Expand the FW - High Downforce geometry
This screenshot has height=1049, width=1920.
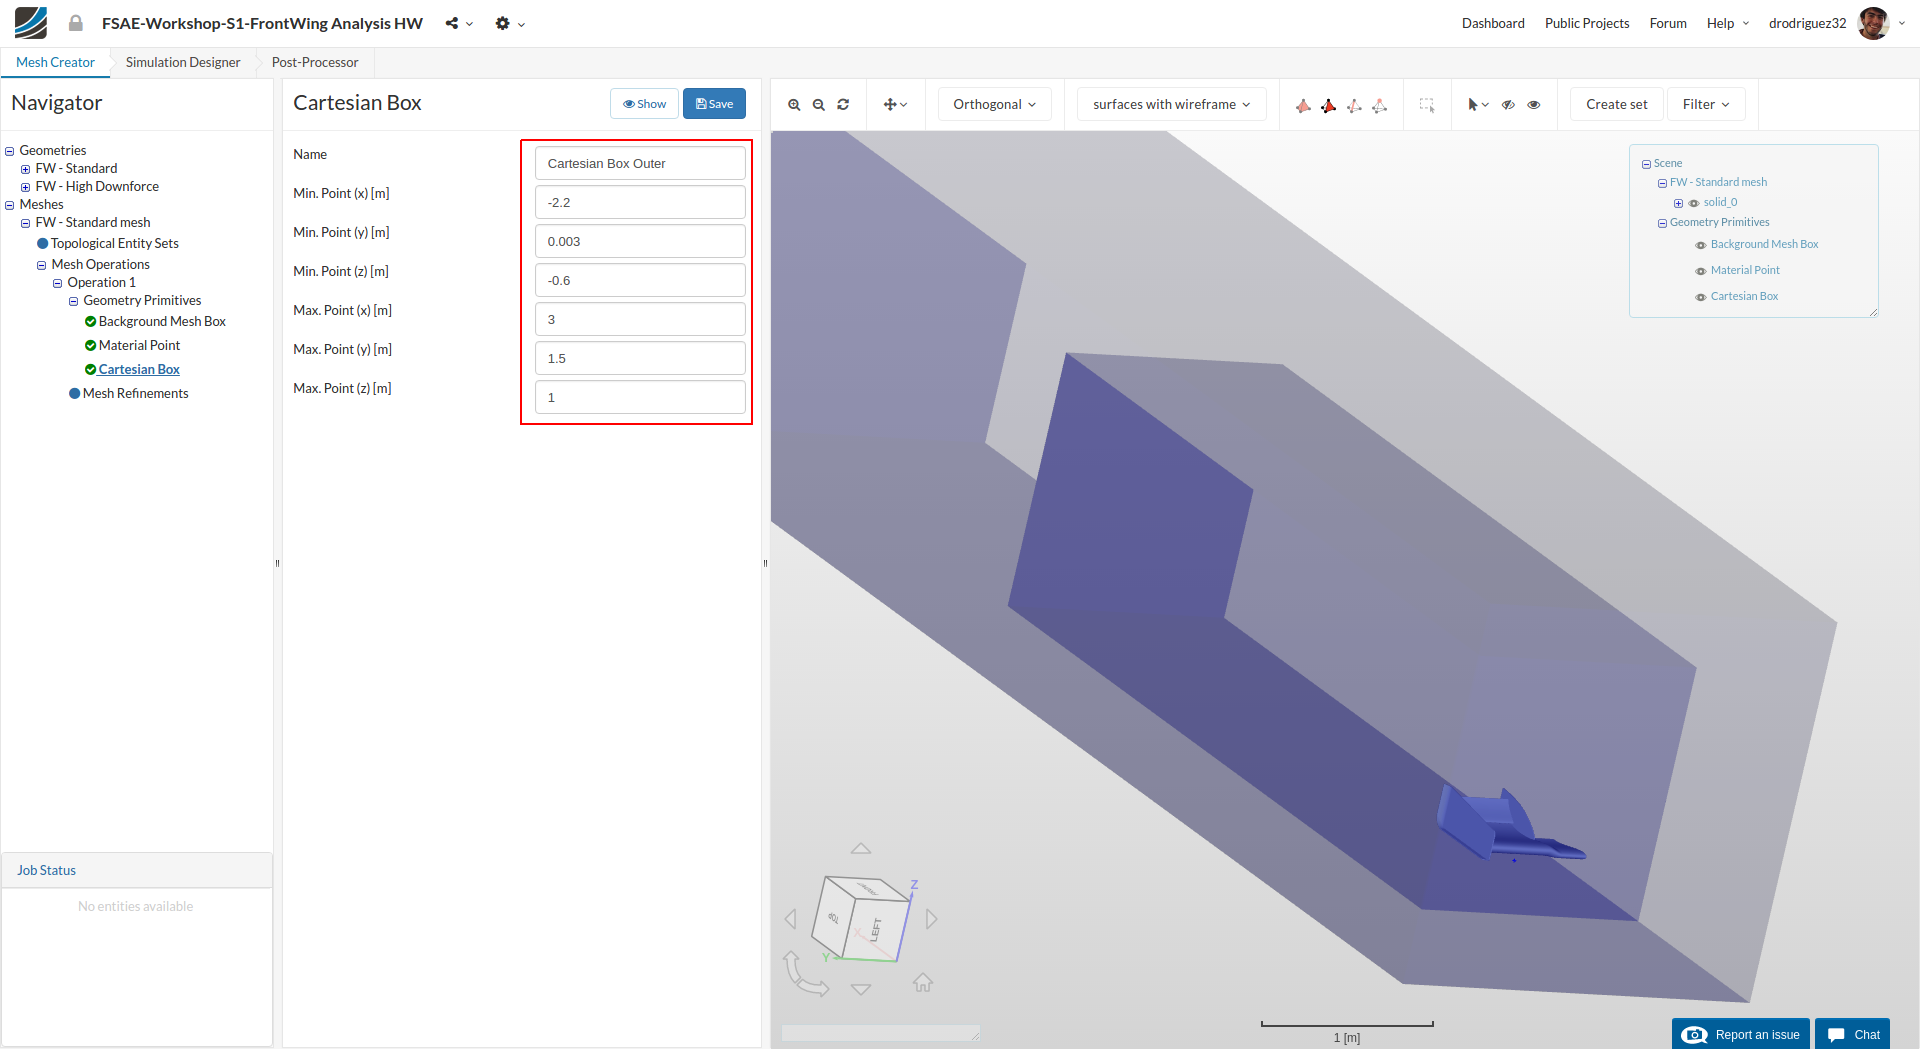click(26, 187)
